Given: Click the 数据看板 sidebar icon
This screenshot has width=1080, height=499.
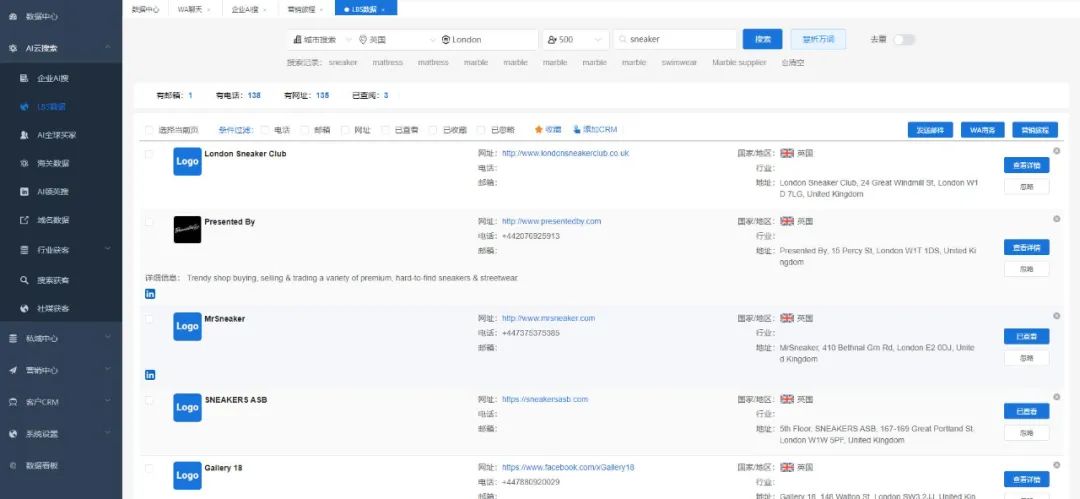Looking at the screenshot, I should click(x=12, y=465).
